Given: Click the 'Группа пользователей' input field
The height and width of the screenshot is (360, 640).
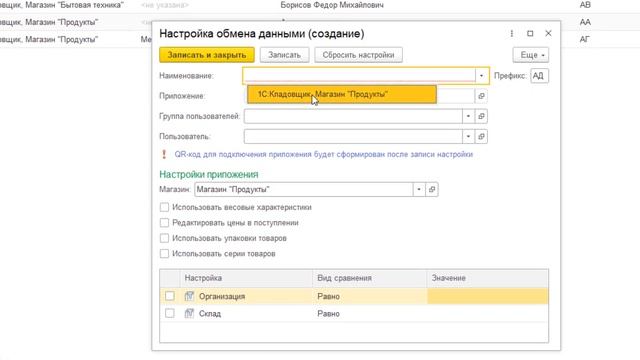Looking at the screenshot, I should tap(353, 116).
